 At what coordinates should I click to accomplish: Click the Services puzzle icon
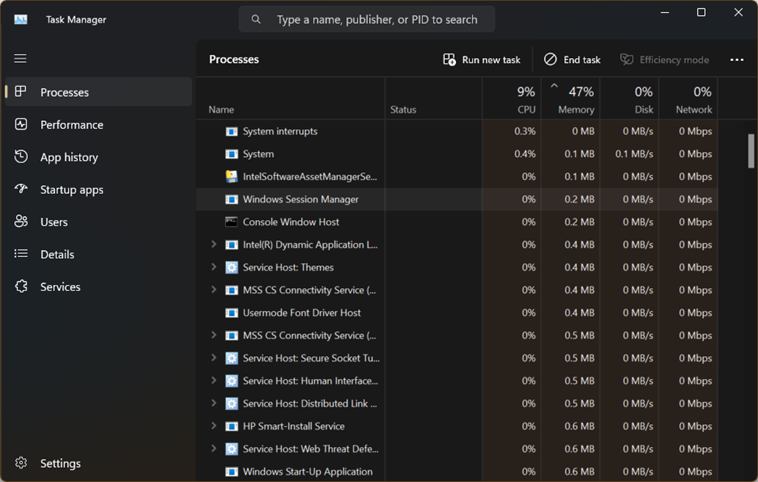pos(21,286)
